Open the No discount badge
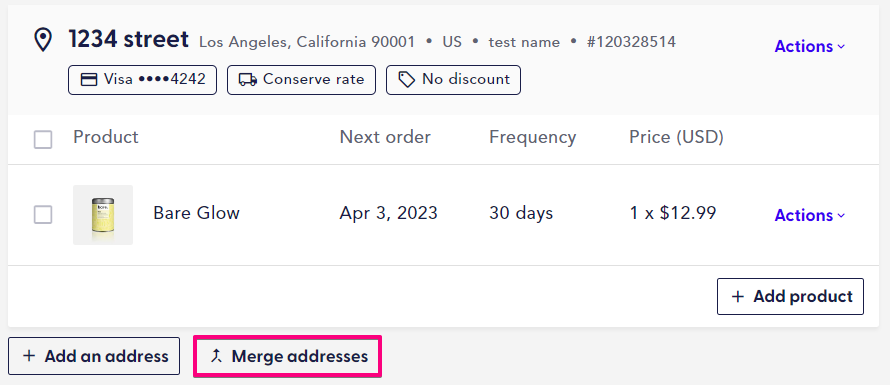Image resolution: width=890 pixels, height=385 pixels. click(x=454, y=79)
